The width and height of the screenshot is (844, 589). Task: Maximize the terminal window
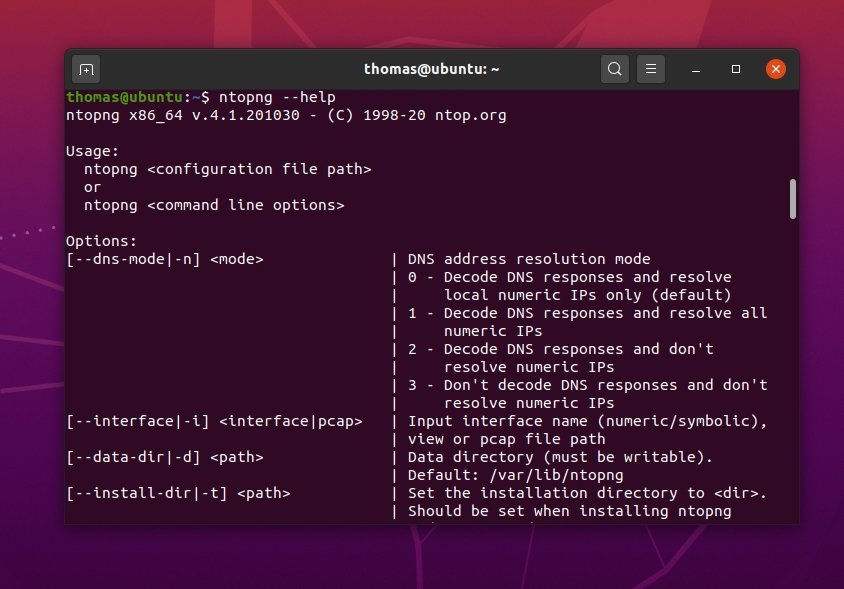(x=736, y=69)
